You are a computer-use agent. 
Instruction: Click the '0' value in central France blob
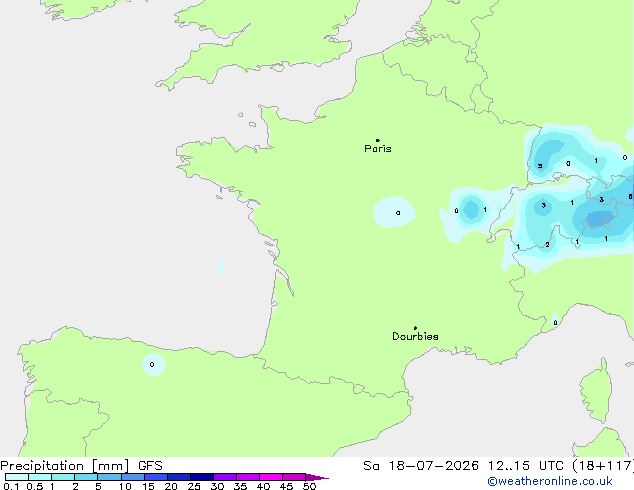(x=398, y=213)
